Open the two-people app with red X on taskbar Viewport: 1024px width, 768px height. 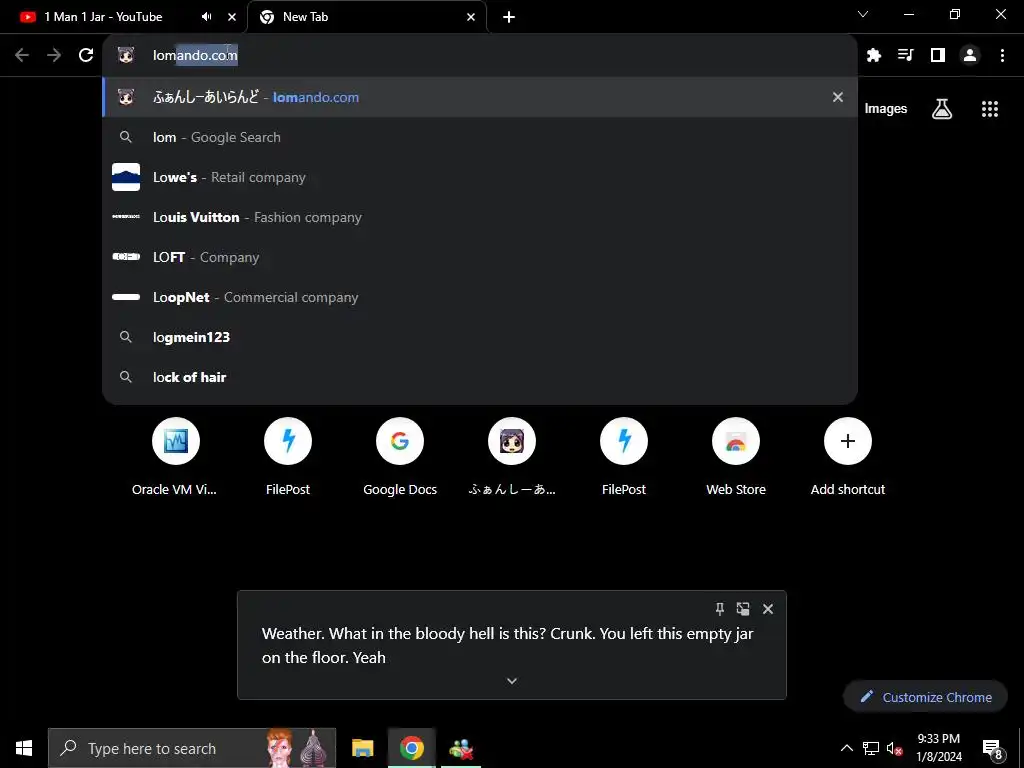(x=461, y=748)
